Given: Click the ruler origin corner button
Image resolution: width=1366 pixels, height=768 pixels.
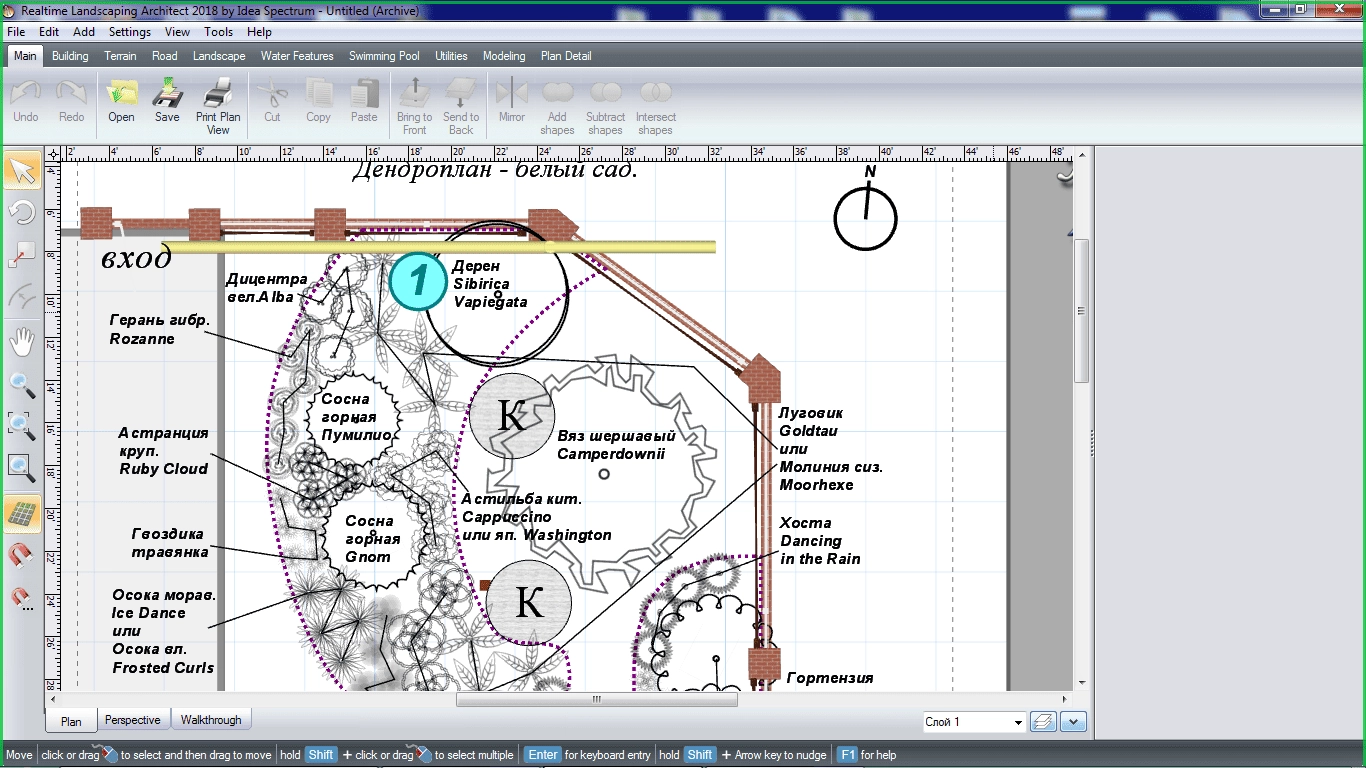Looking at the screenshot, I should click(x=53, y=154).
